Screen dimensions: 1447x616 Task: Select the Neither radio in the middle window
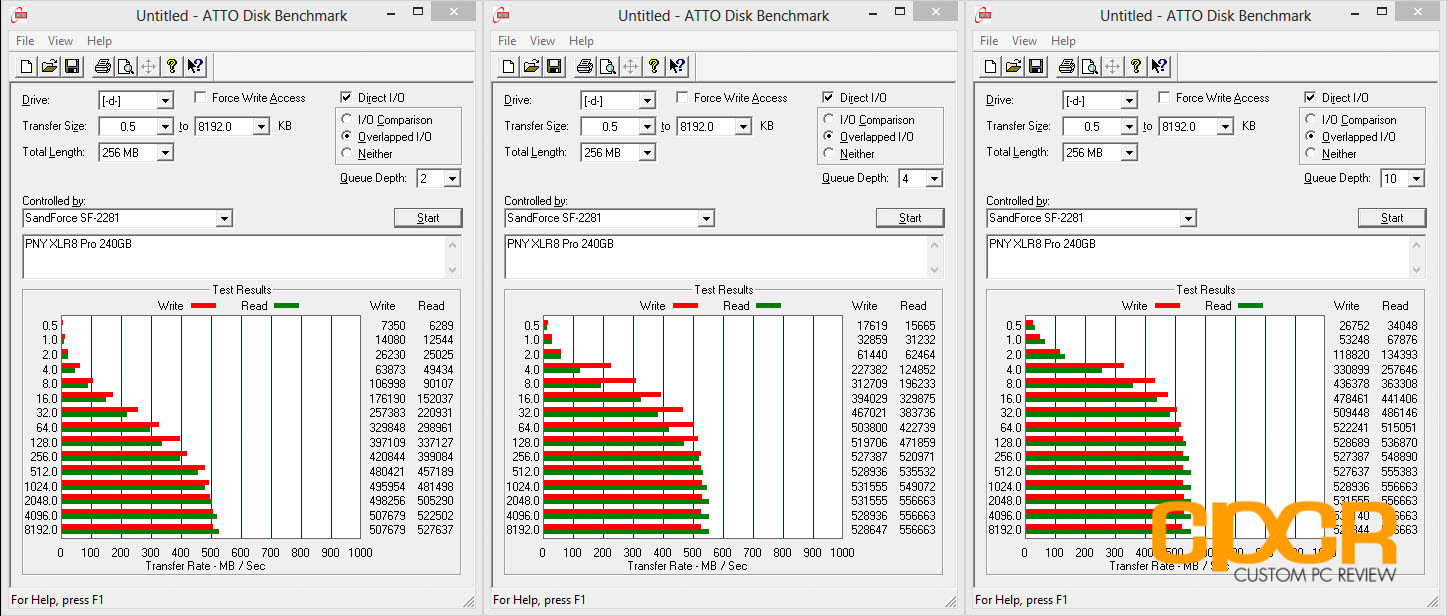click(829, 154)
